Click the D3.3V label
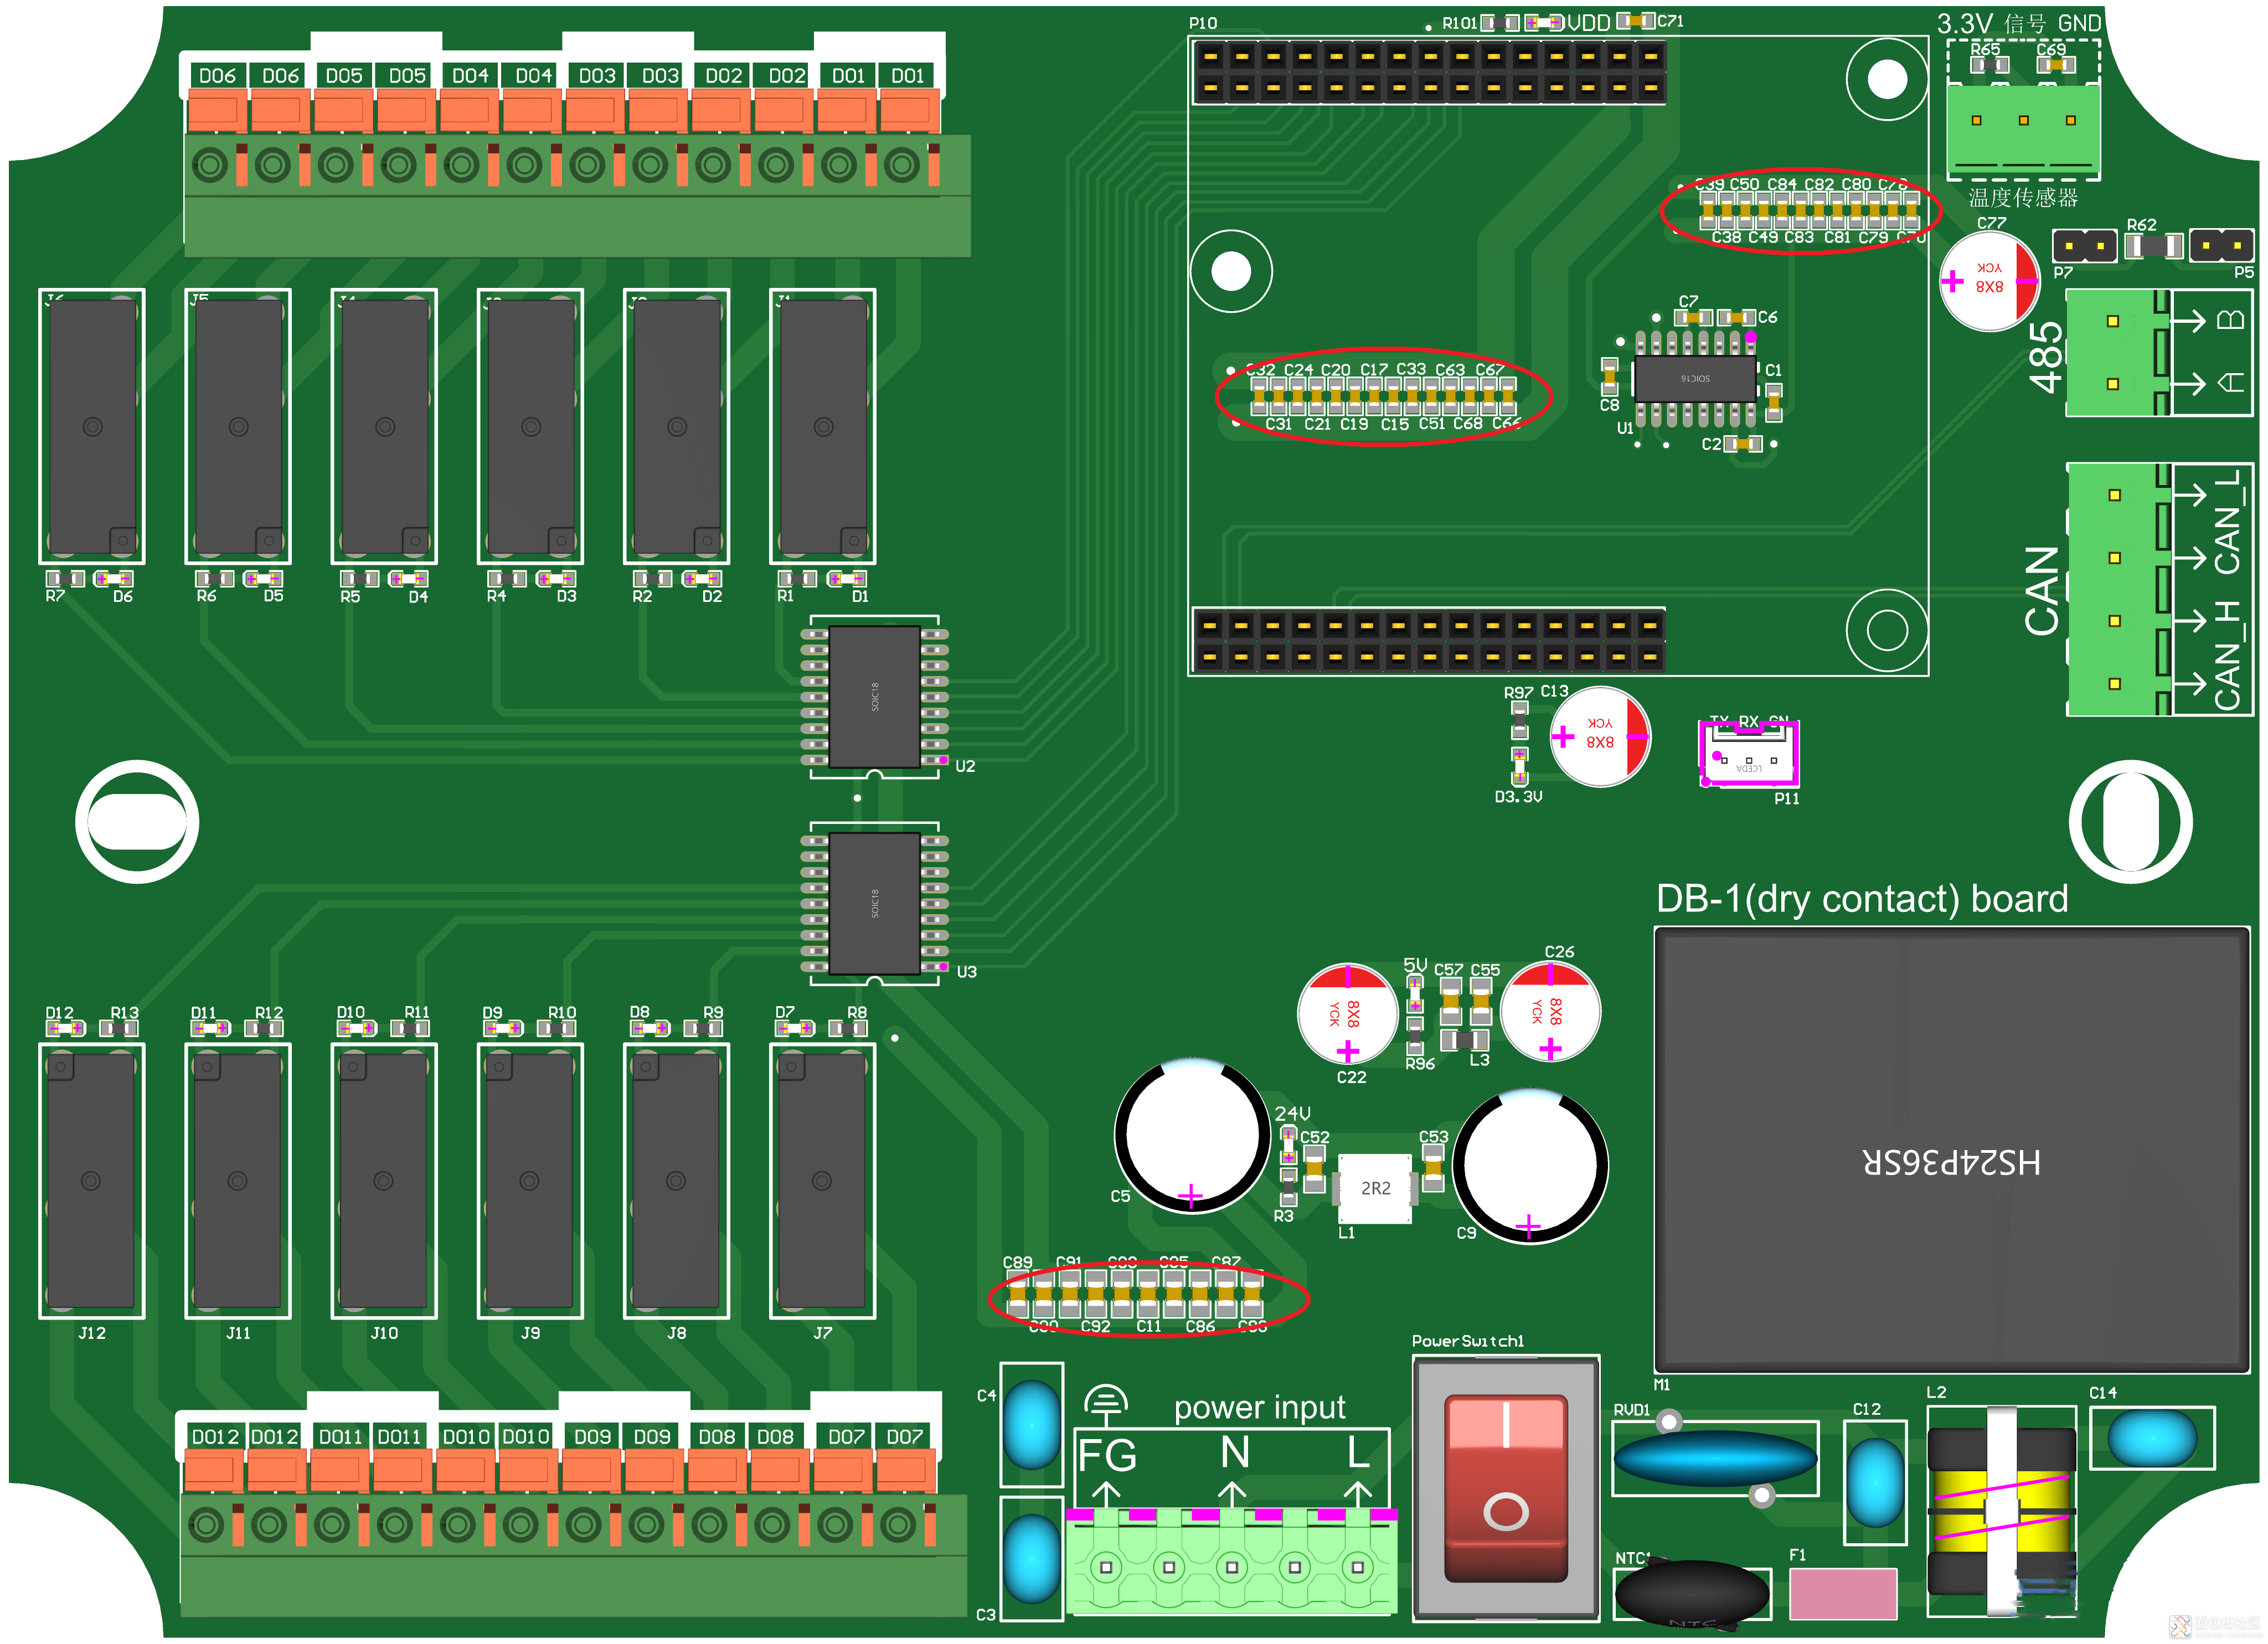The image size is (2268, 1644). click(1518, 797)
